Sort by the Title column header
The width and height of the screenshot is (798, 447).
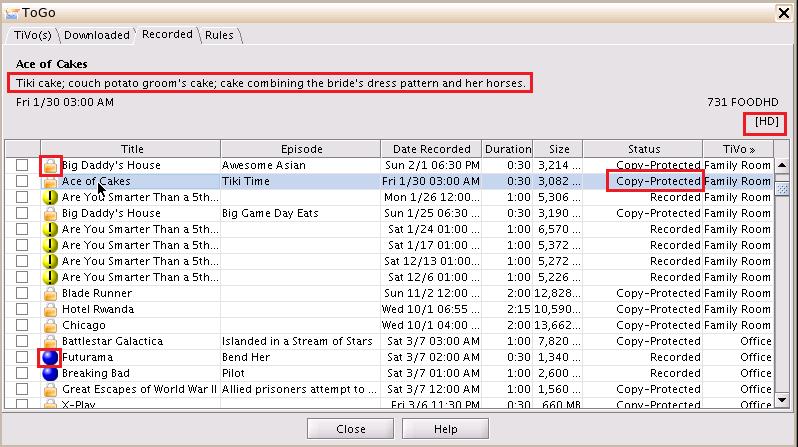coord(131,149)
